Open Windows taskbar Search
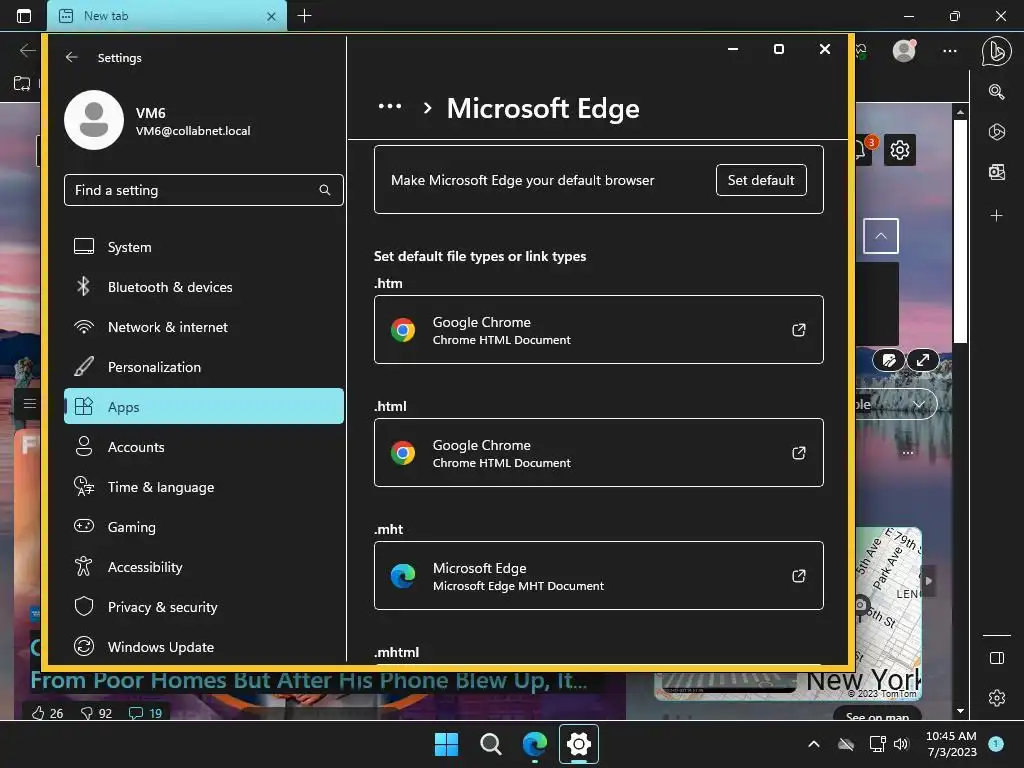1024x768 pixels. 490,744
